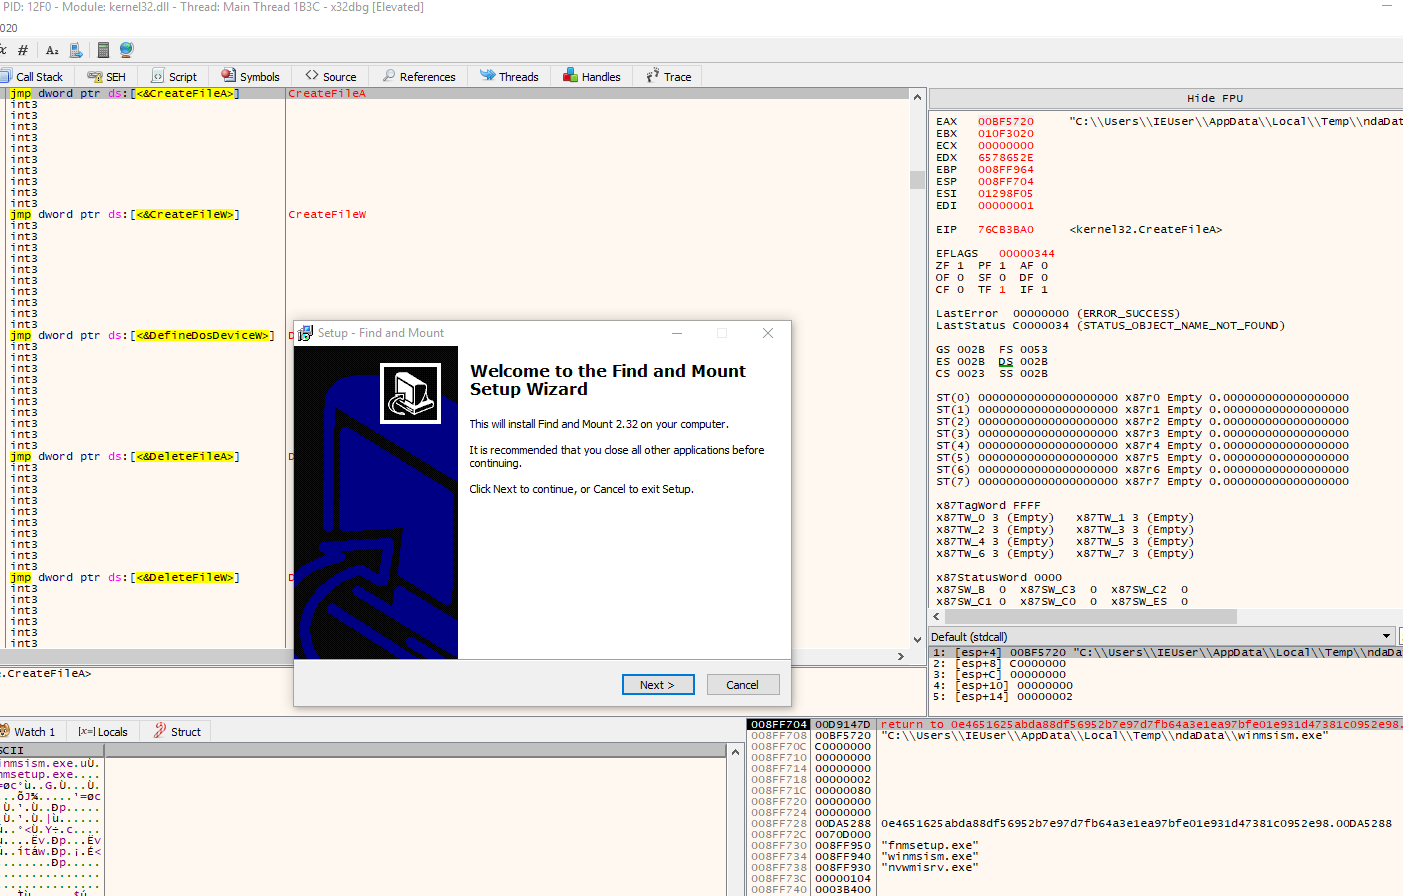Viewport: 1403px width, 896px height.
Task: Click the LastStatus STATUS_OBJECT_NAME_NOT_FOUND line
Action: (1110, 326)
